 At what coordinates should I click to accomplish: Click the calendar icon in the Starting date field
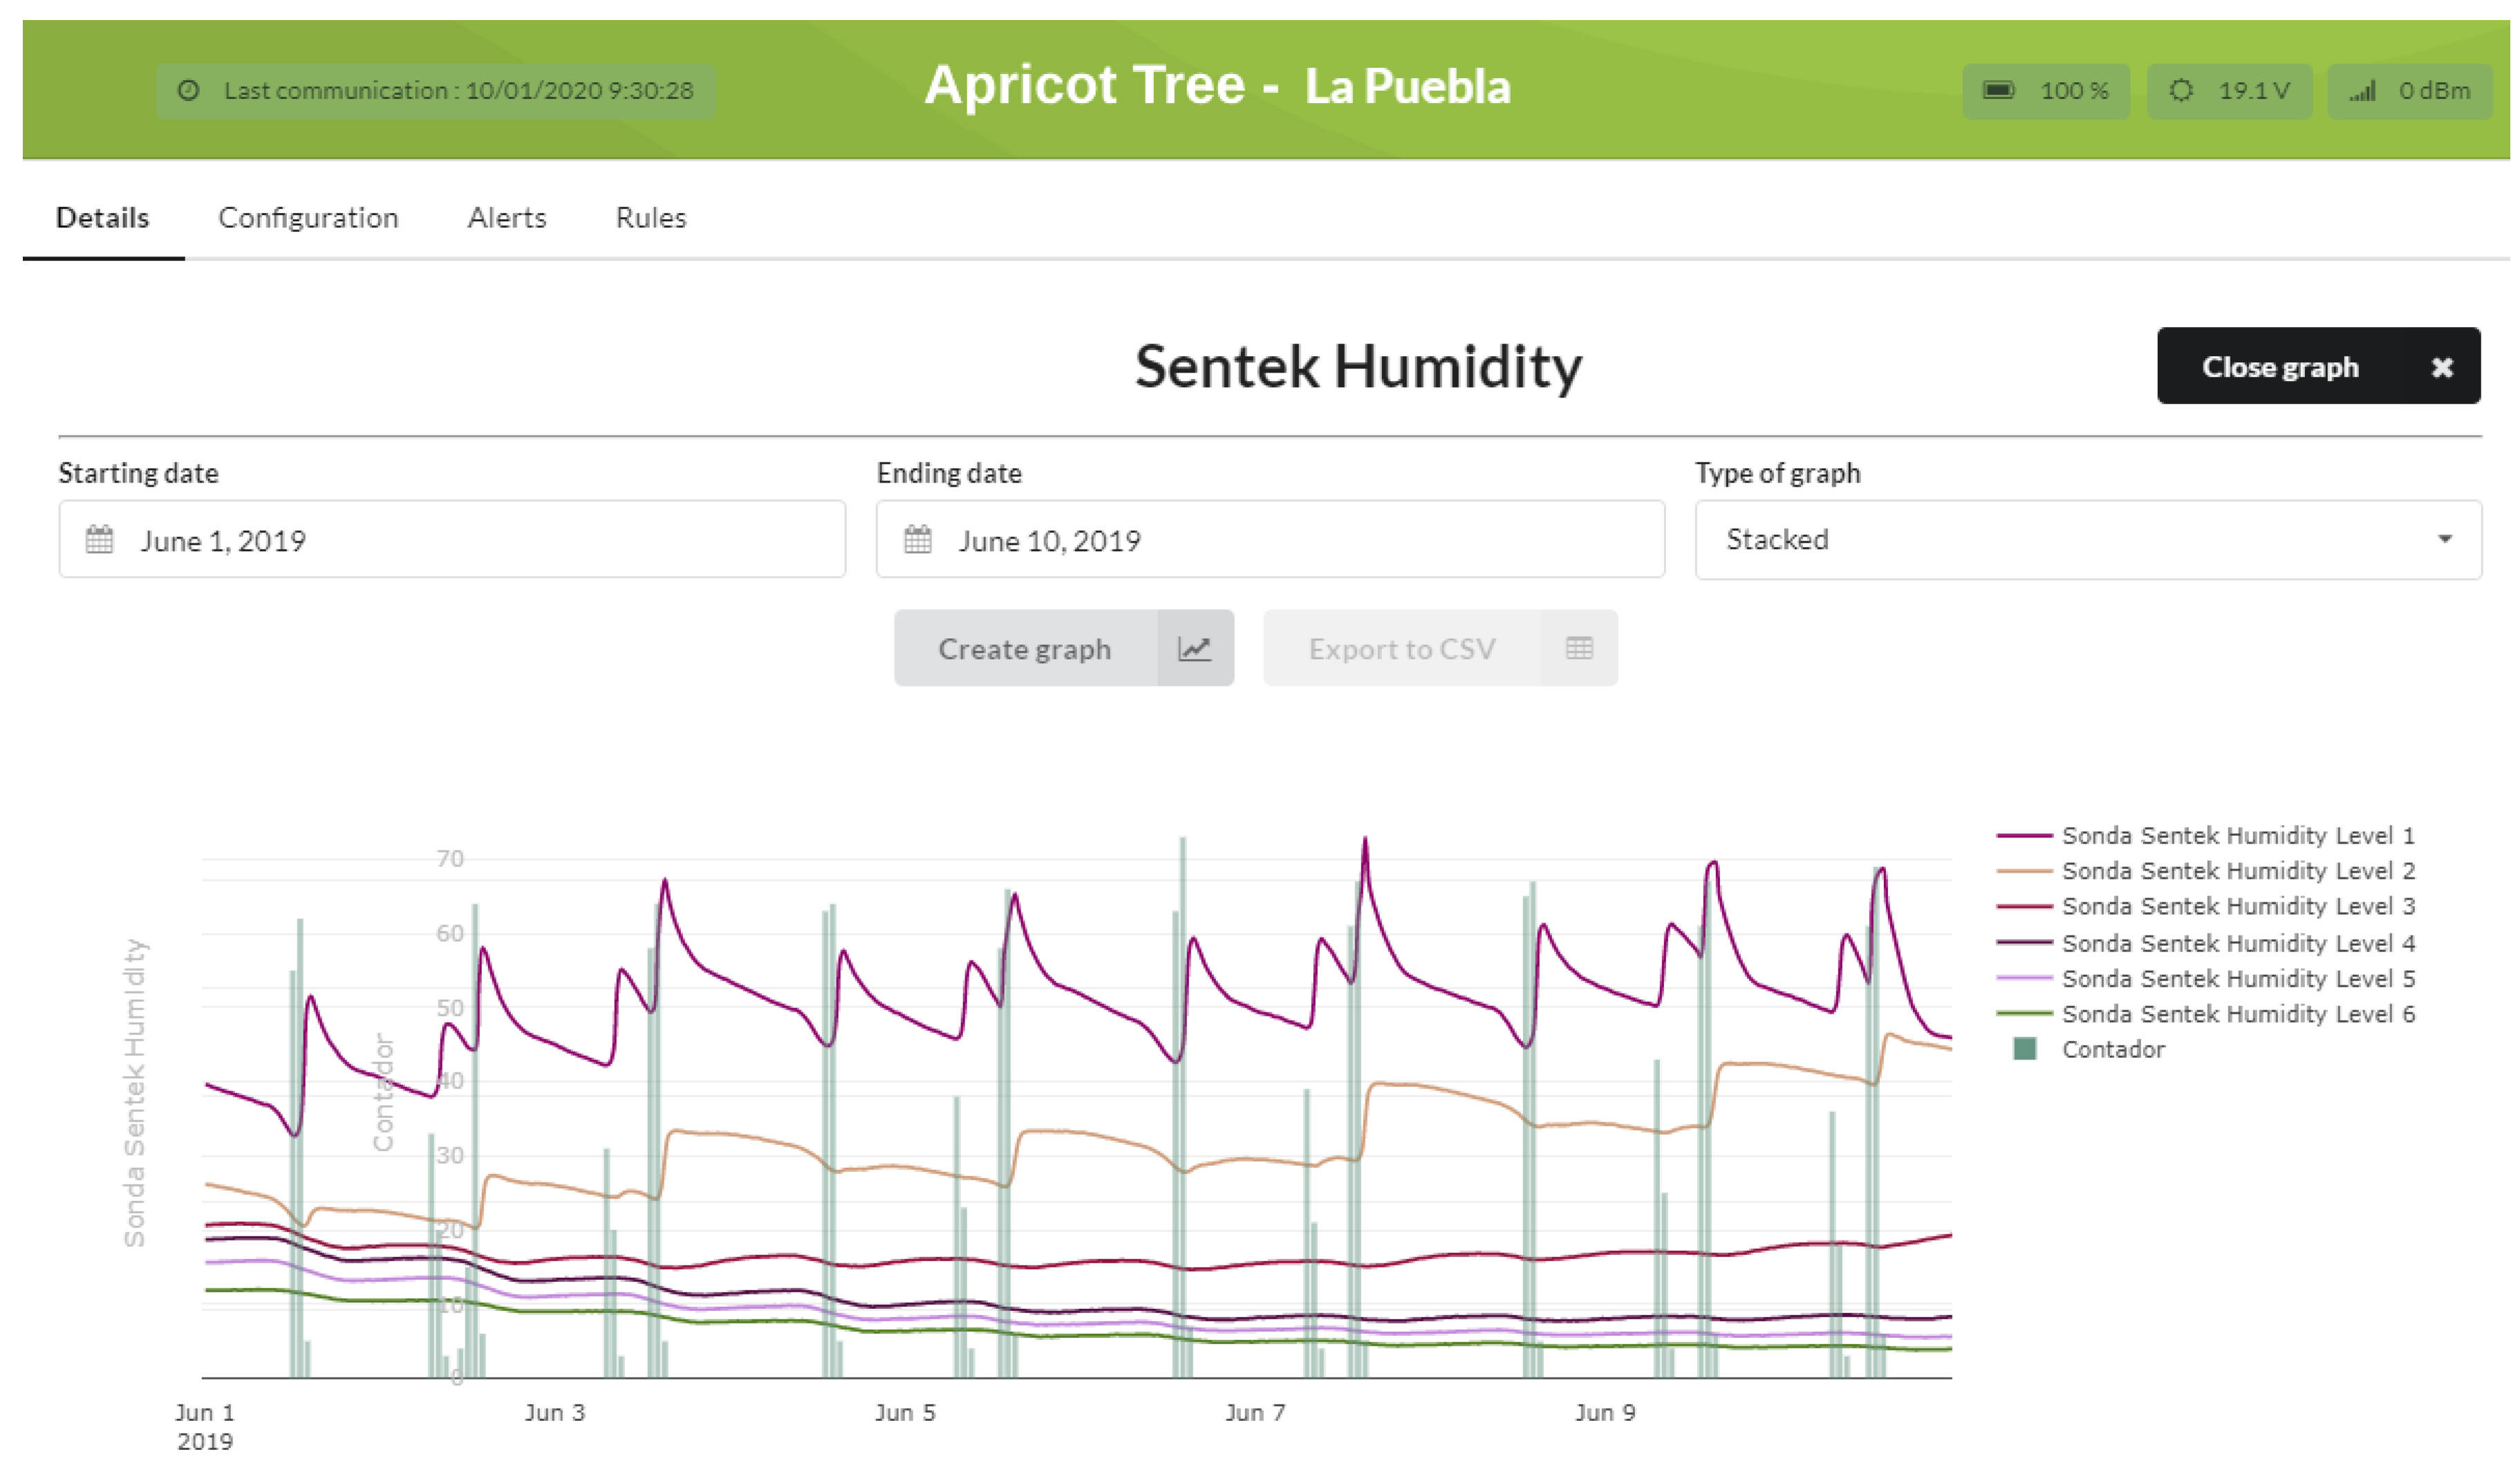point(99,540)
